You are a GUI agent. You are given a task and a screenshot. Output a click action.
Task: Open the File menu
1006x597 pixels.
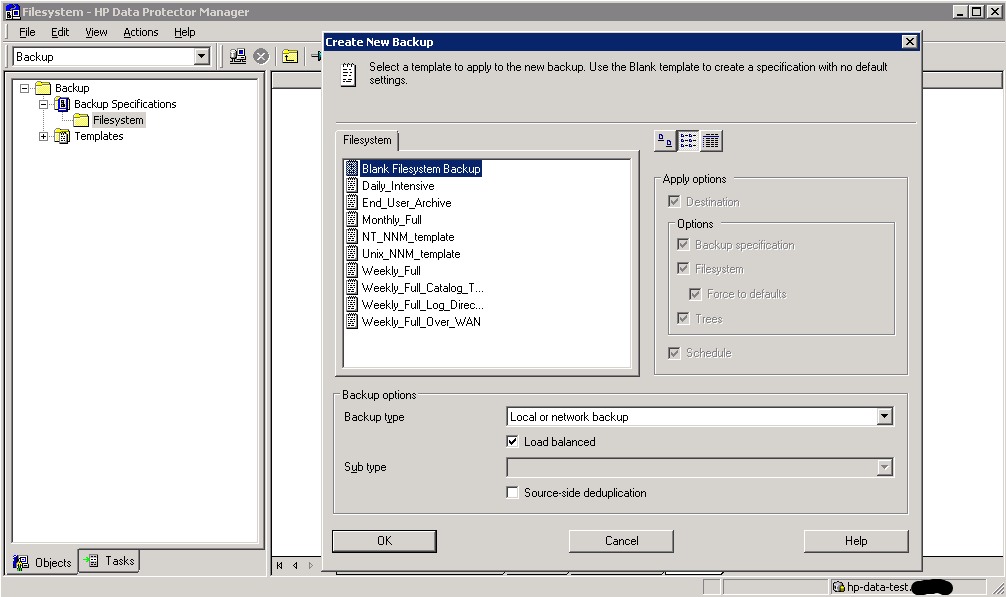pos(27,32)
